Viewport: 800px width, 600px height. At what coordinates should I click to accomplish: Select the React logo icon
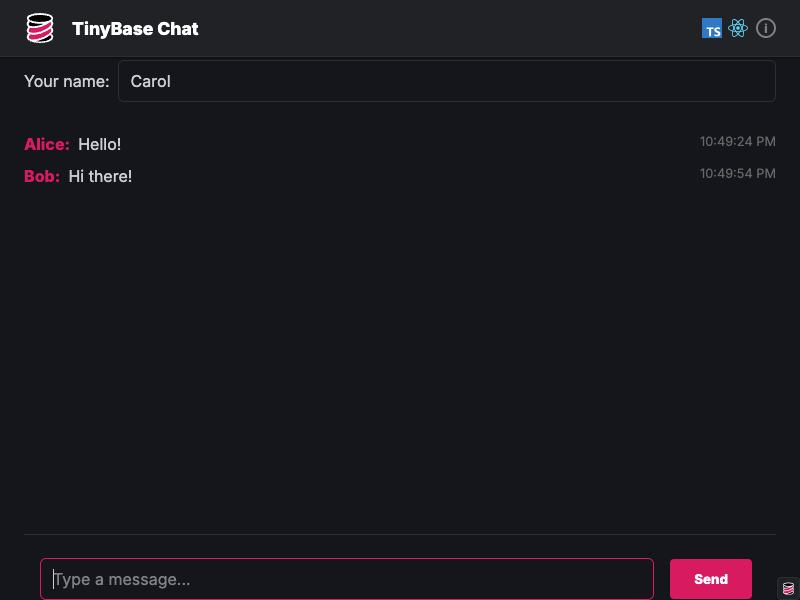[x=738, y=28]
